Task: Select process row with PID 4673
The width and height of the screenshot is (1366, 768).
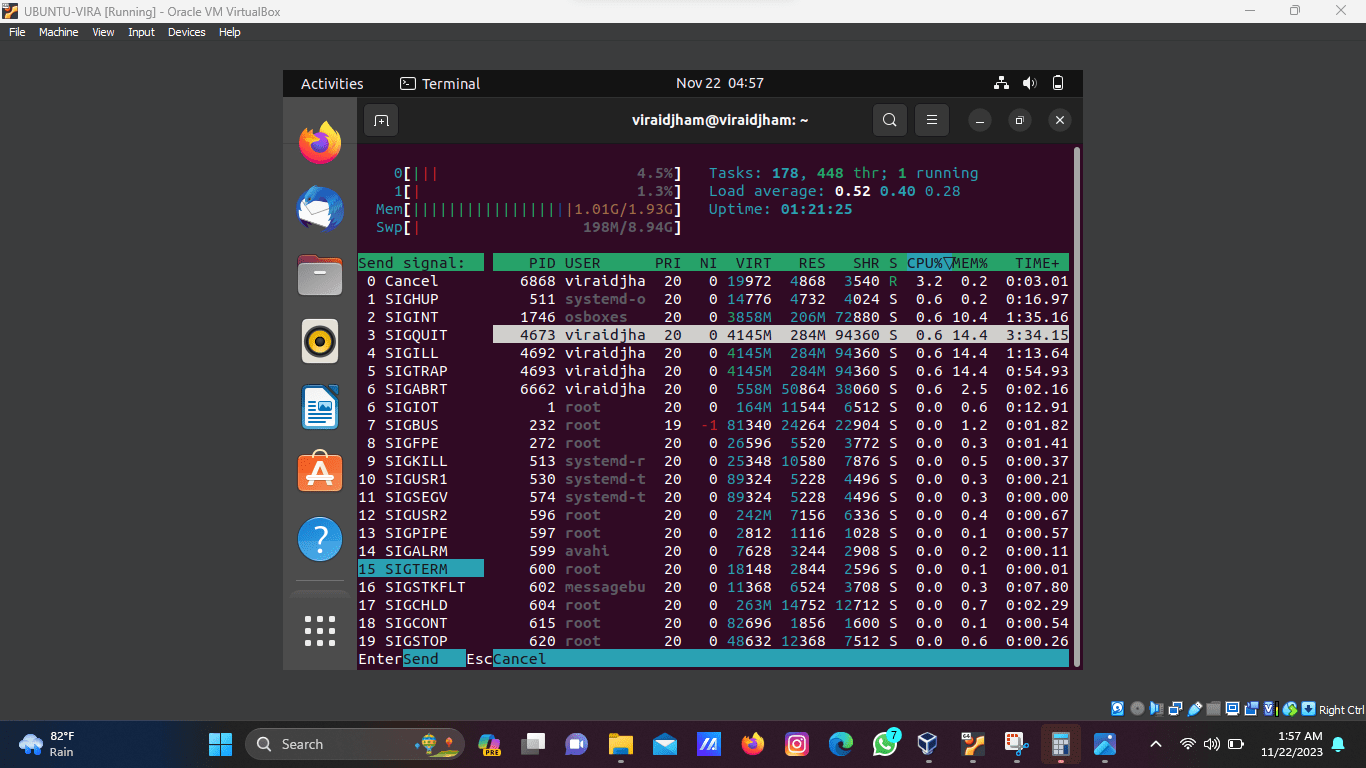Action: click(x=781, y=335)
